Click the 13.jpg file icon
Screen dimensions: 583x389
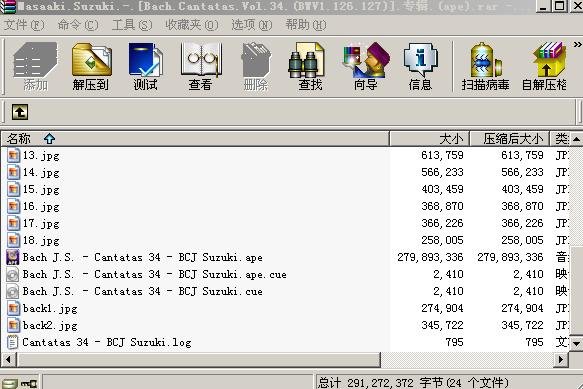click(13, 155)
